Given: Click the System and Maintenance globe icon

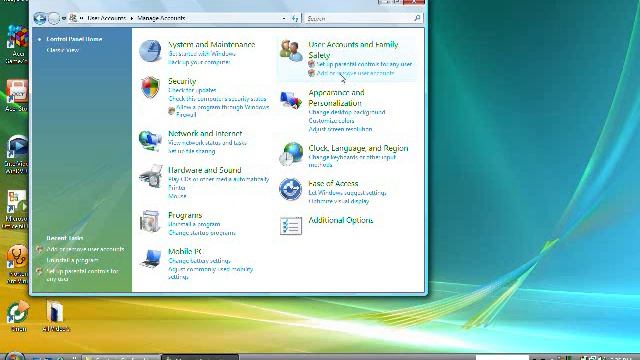Looking at the screenshot, I should [150, 51].
